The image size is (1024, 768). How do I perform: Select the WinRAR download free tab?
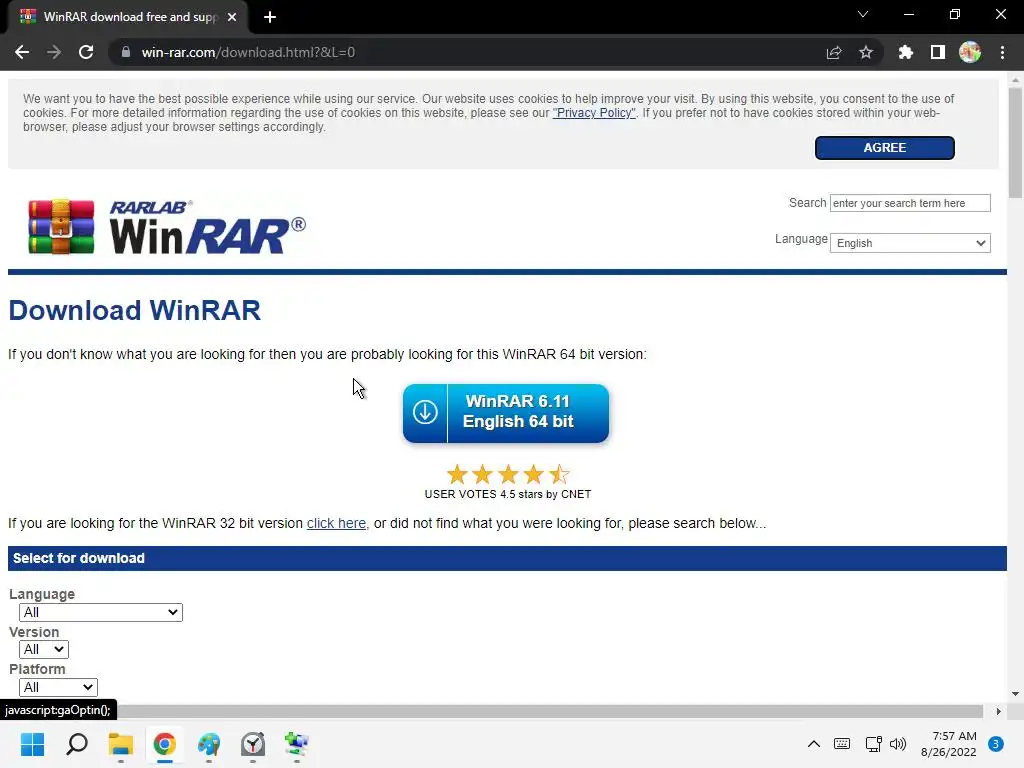(x=128, y=17)
